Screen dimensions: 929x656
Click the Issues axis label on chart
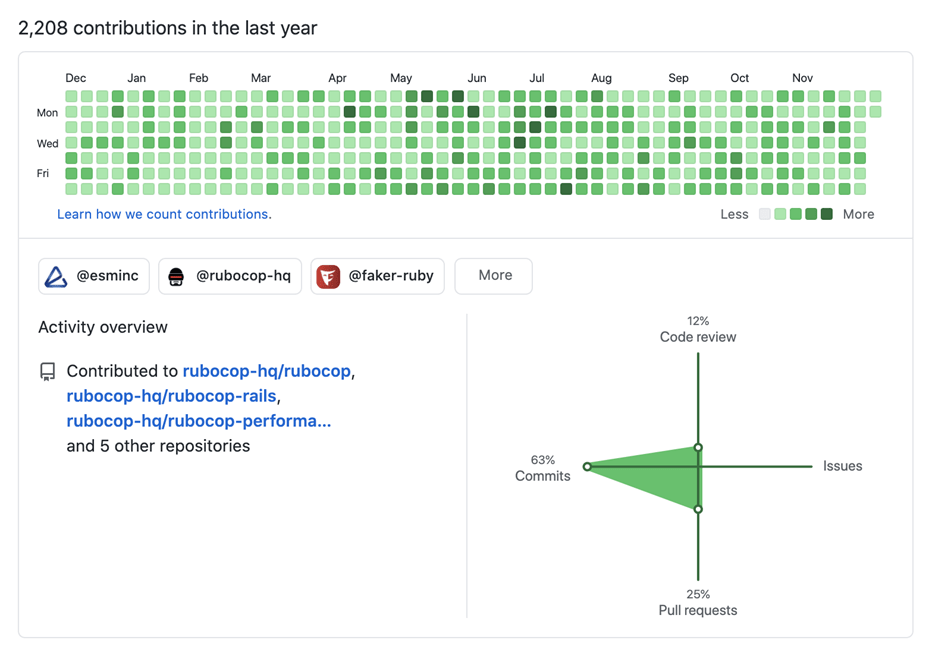click(842, 466)
